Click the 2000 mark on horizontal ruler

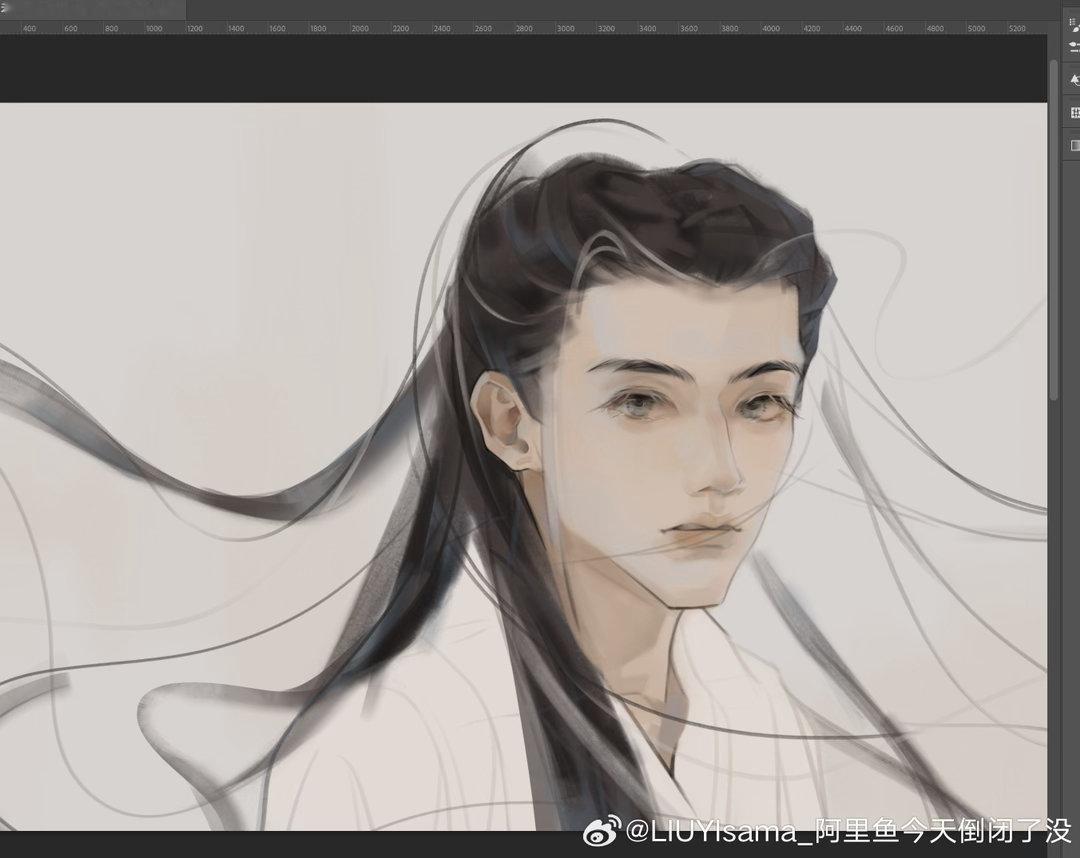pyautogui.click(x=360, y=28)
